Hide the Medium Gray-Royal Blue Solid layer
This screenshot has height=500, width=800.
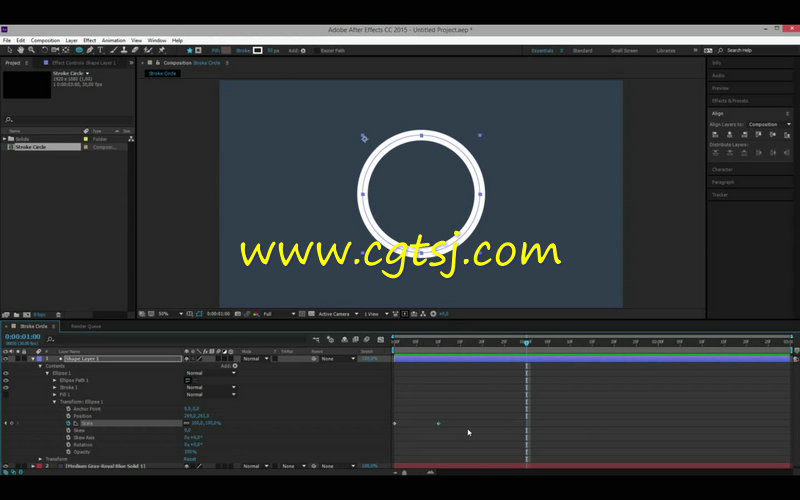(6, 466)
